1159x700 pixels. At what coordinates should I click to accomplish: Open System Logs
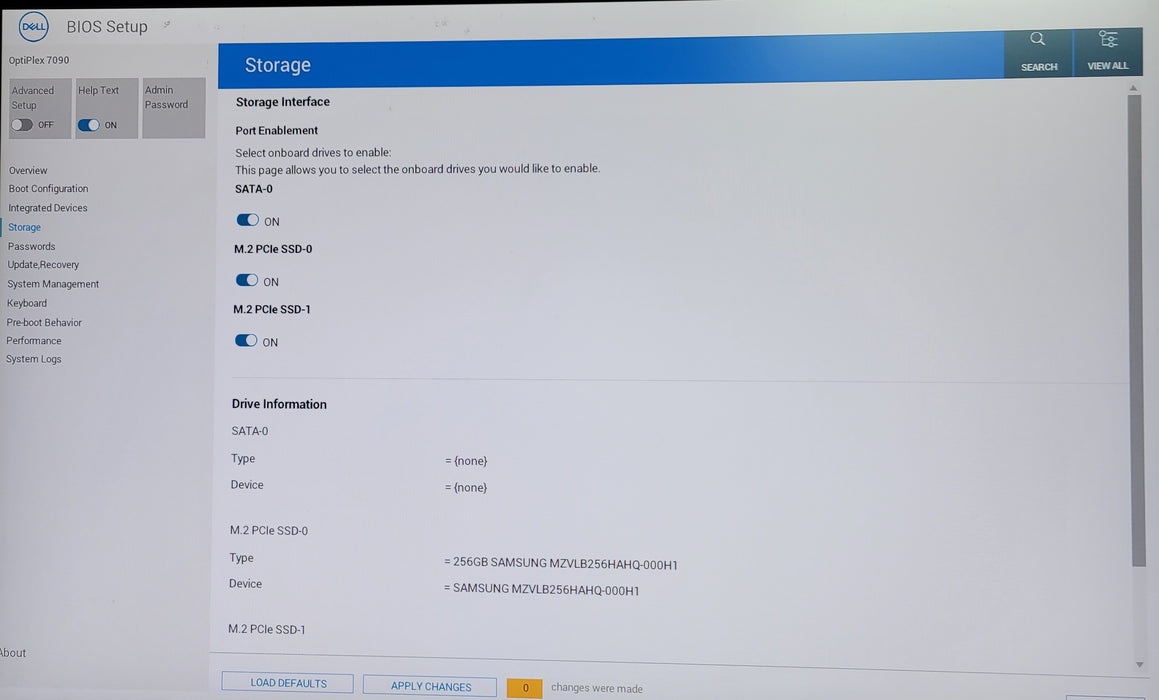[33, 359]
